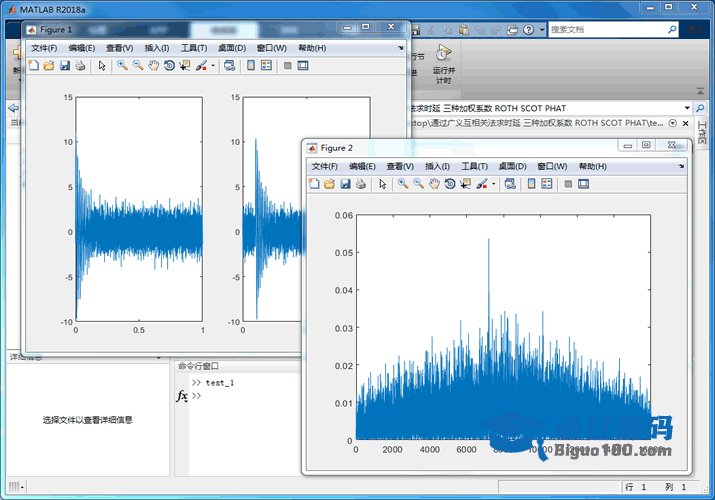715x500 pixels.
Task: Toggle Insert Colorbar in Figure 1 toolbar
Action: tap(250, 66)
